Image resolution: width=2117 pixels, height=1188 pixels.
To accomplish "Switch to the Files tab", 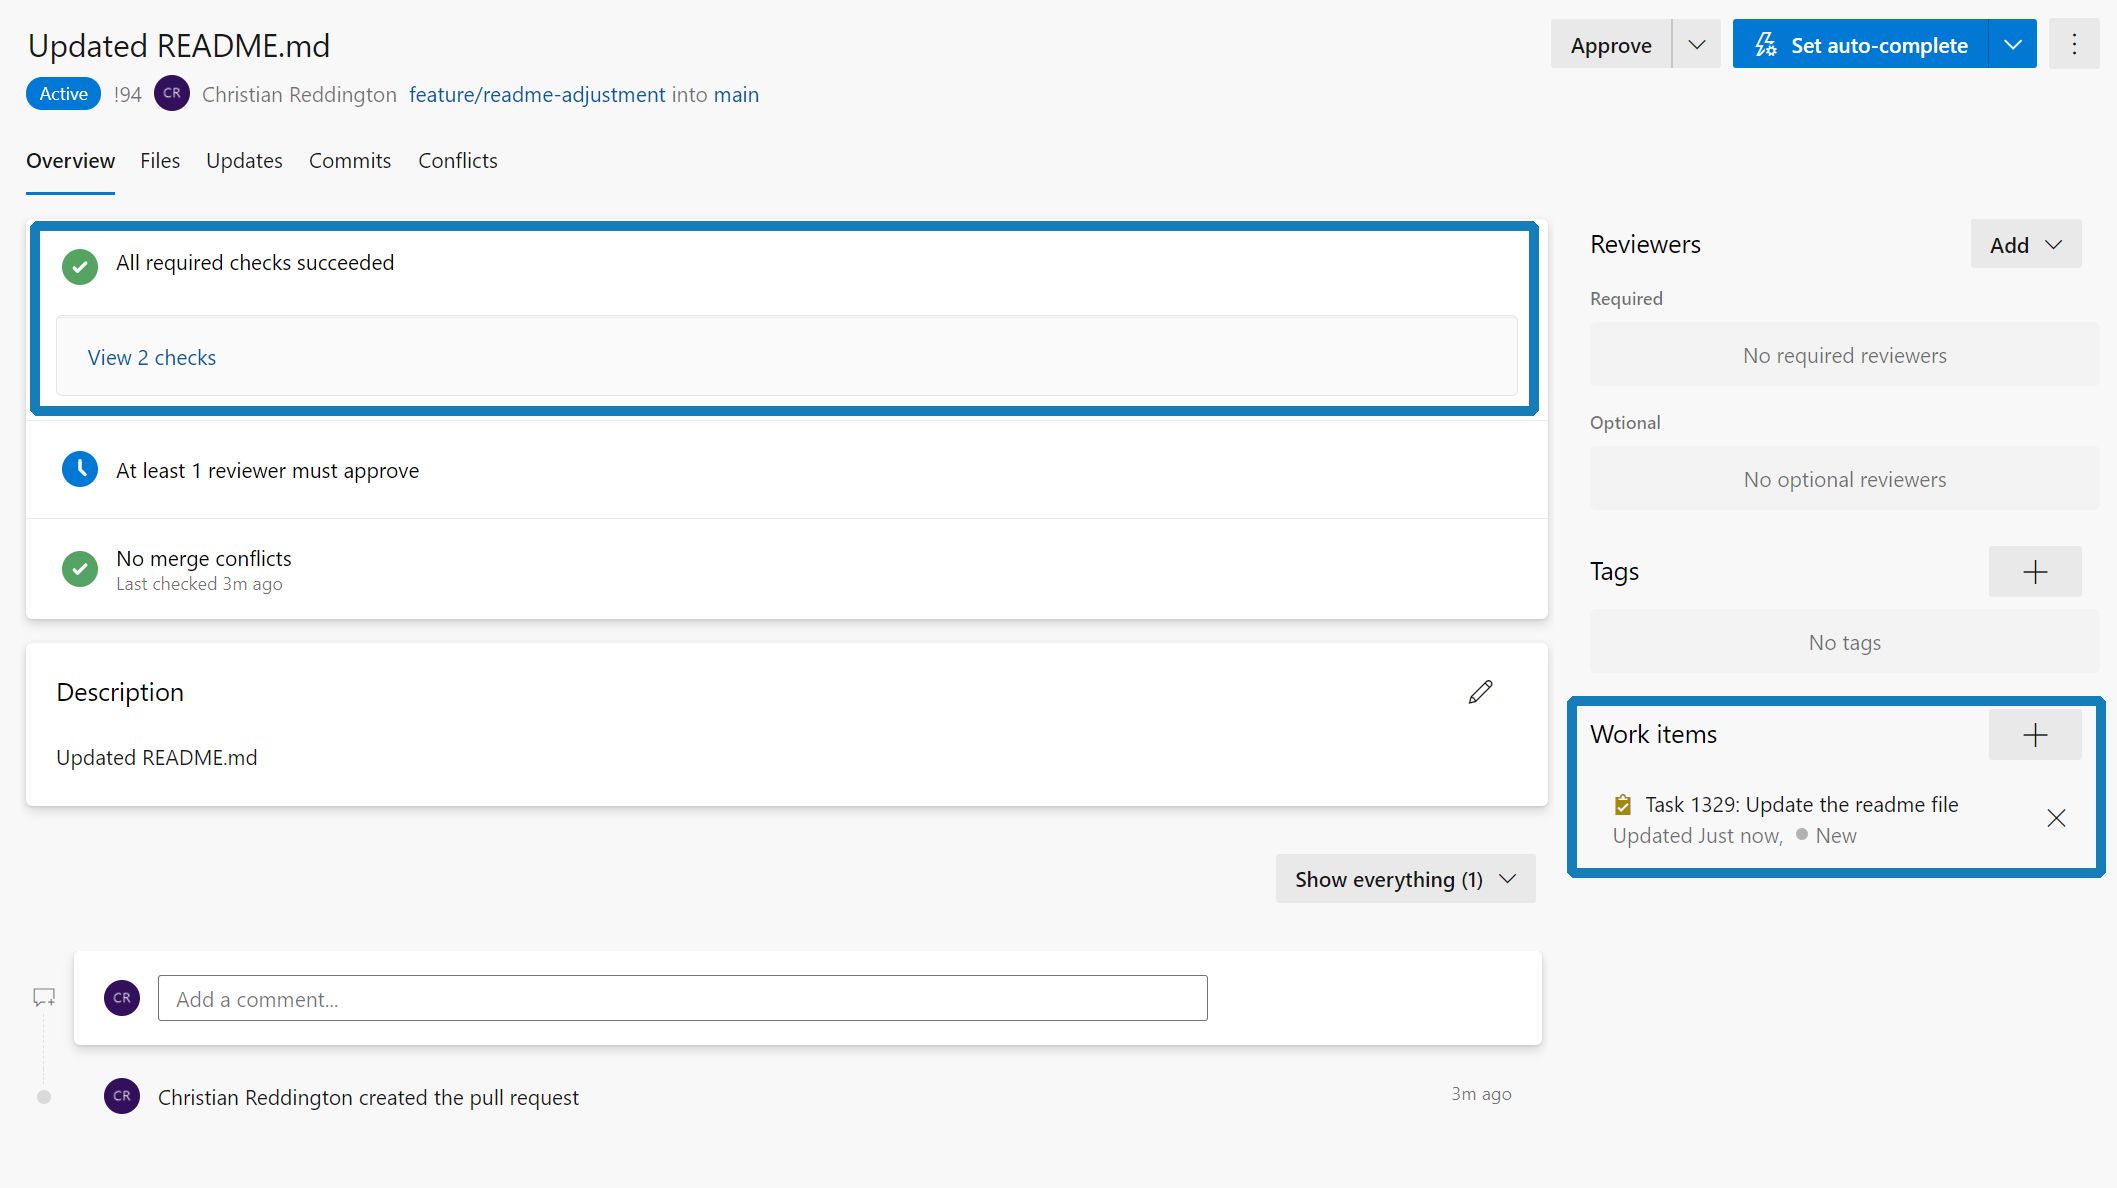I will [x=158, y=160].
